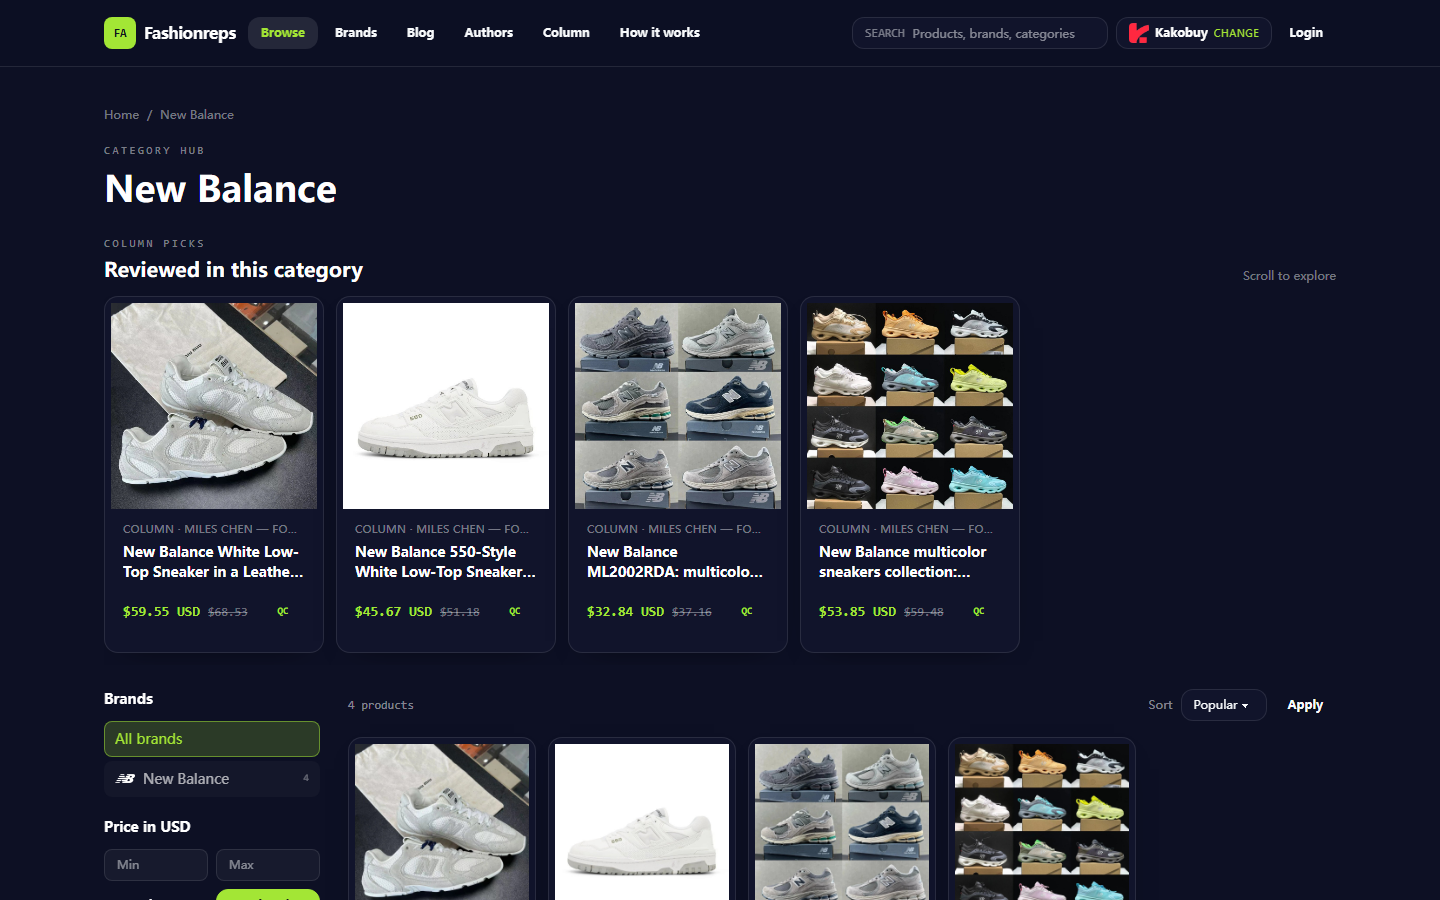The height and width of the screenshot is (900, 1440).
Task: Open review image of white 550 sneaker
Action: (446, 406)
